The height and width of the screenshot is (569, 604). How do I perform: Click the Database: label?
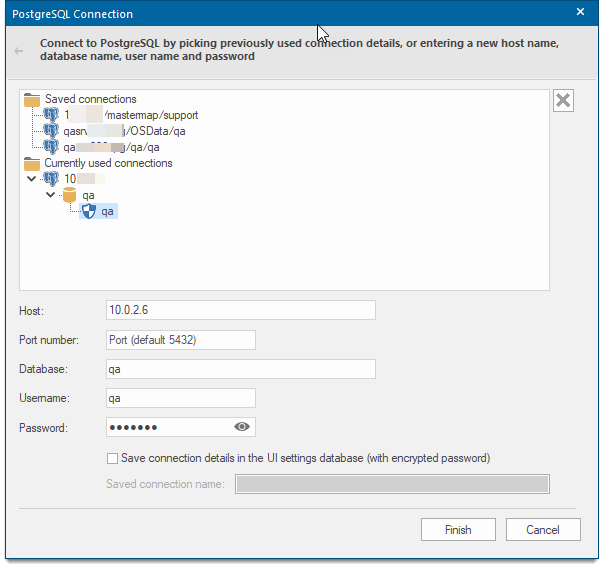click(44, 369)
